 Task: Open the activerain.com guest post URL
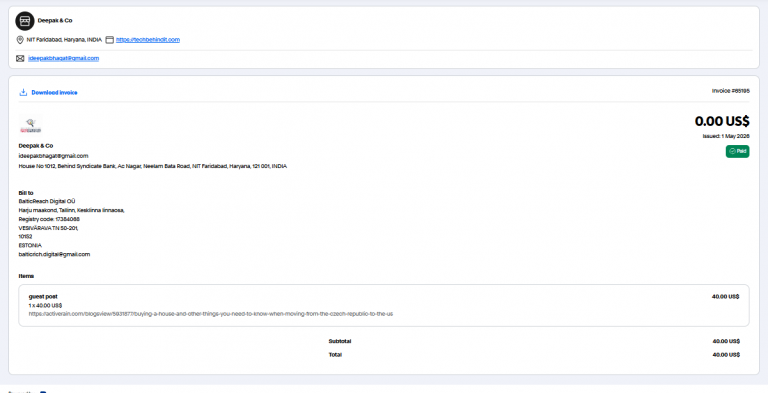coord(211,314)
